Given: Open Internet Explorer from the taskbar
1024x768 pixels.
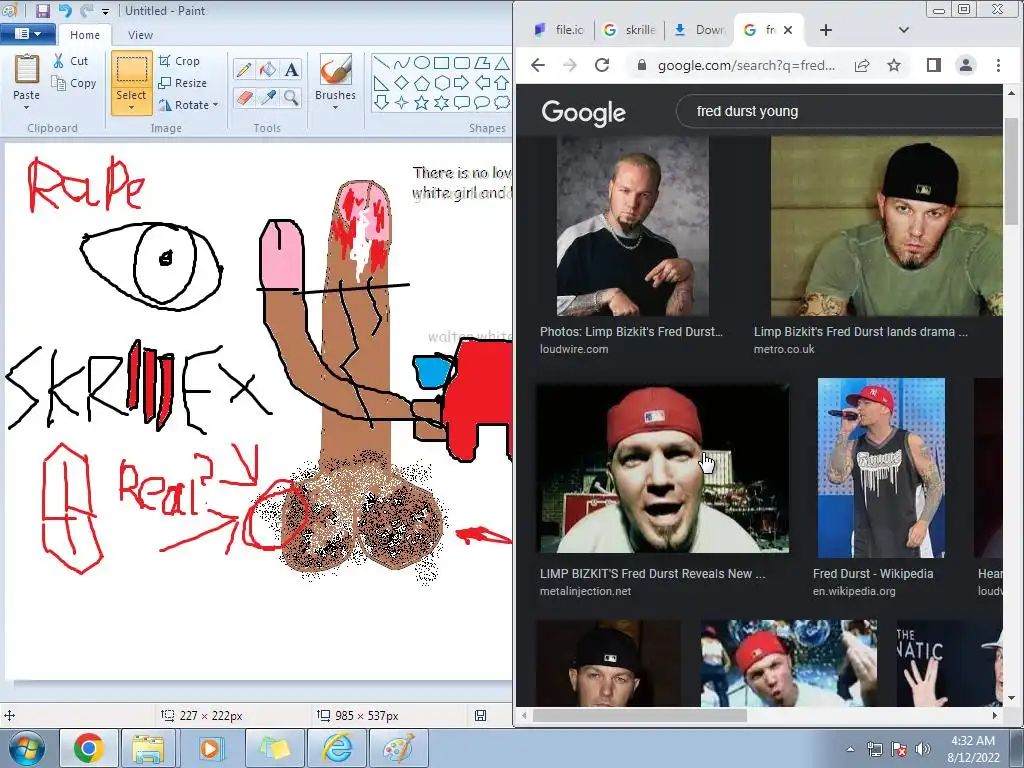Looking at the screenshot, I should [338, 748].
